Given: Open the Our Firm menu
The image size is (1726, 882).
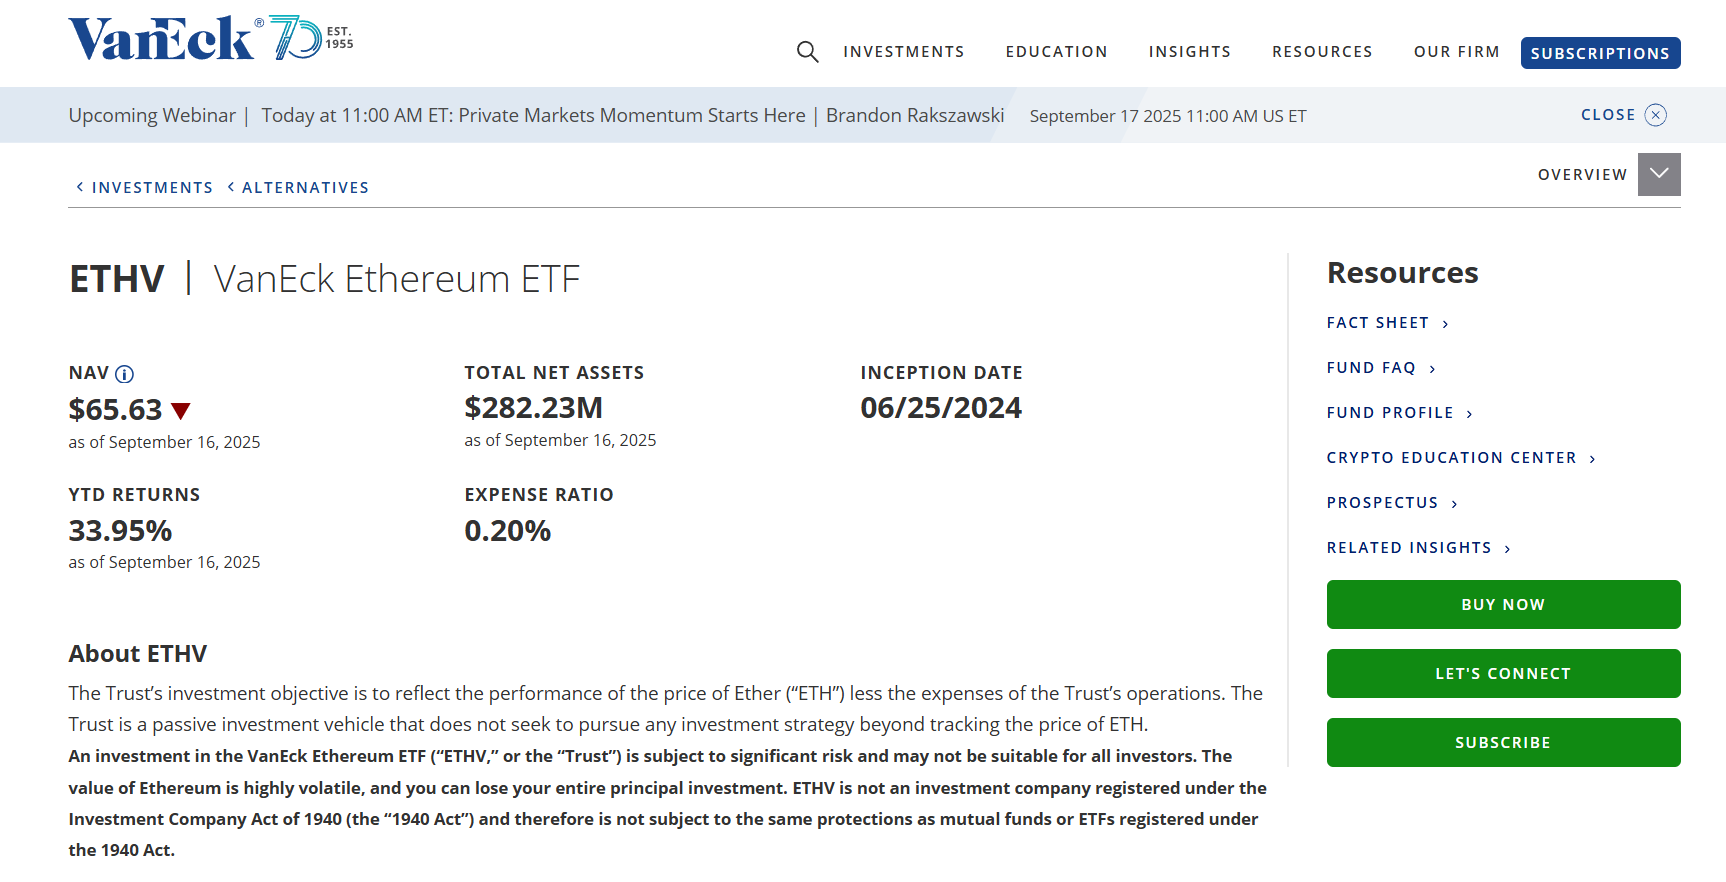Looking at the screenshot, I should pos(1456,52).
